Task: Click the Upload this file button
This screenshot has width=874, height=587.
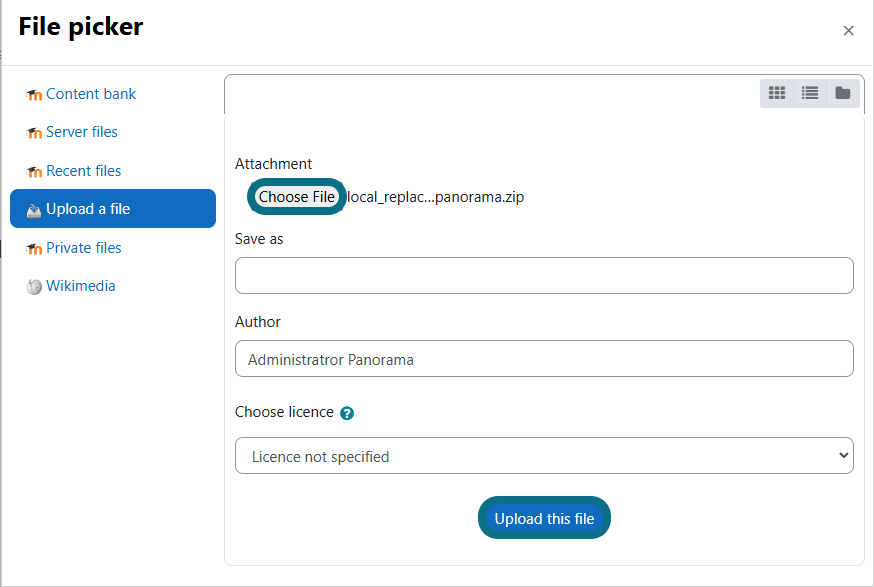Action: 544,518
